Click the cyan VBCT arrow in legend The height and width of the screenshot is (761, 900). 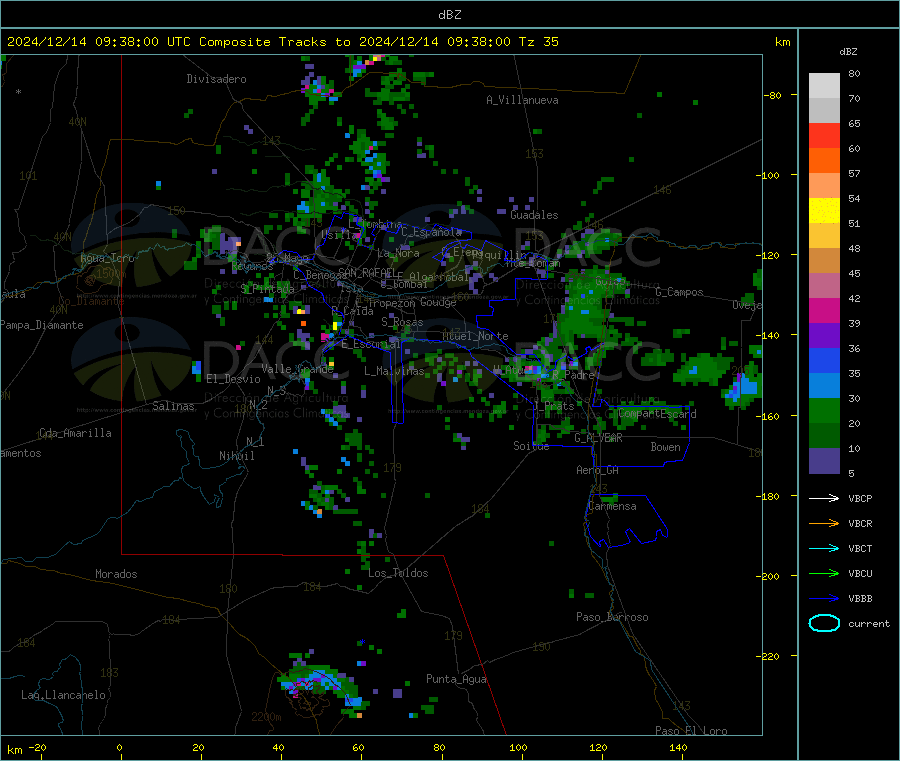(824, 548)
